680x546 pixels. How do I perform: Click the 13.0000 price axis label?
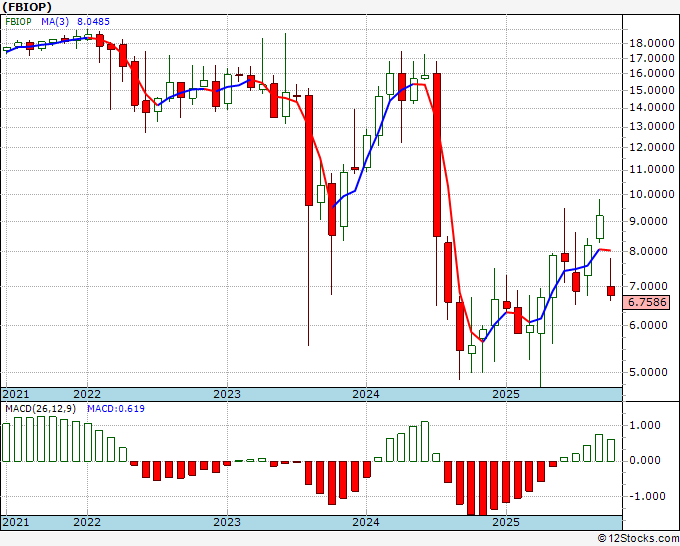point(652,127)
